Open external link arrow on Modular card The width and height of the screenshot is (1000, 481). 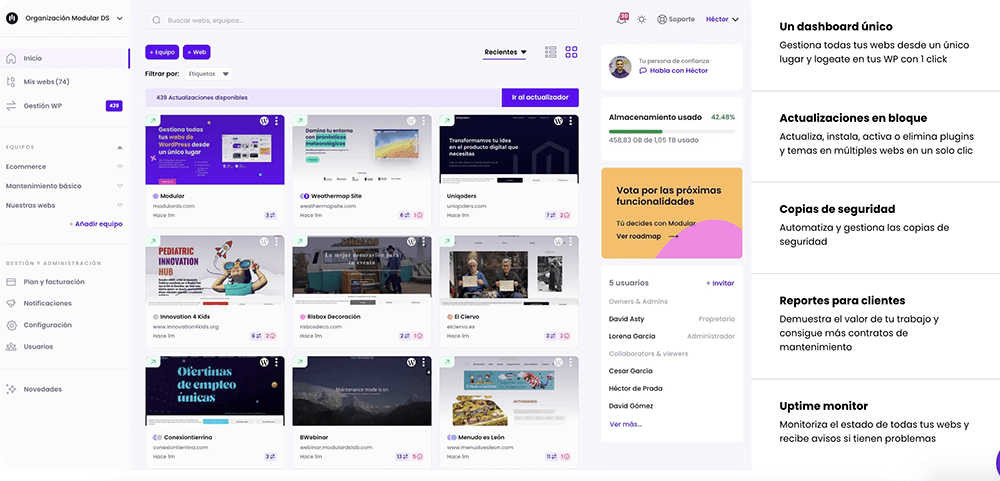coord(152,120)
